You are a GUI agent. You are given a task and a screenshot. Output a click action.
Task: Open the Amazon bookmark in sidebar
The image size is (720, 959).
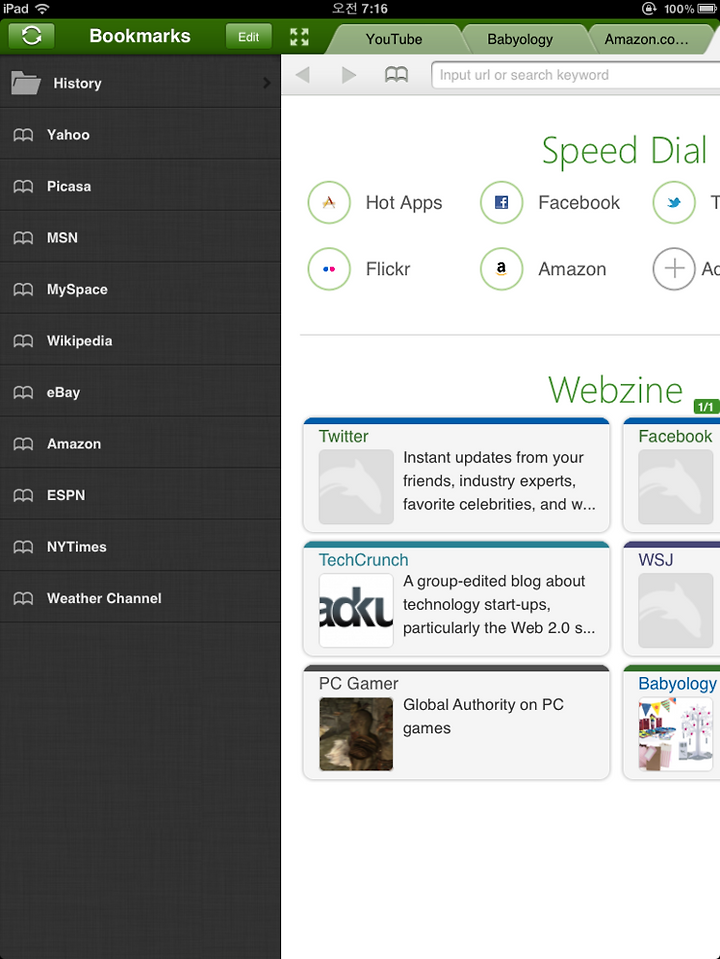(140, 443)
